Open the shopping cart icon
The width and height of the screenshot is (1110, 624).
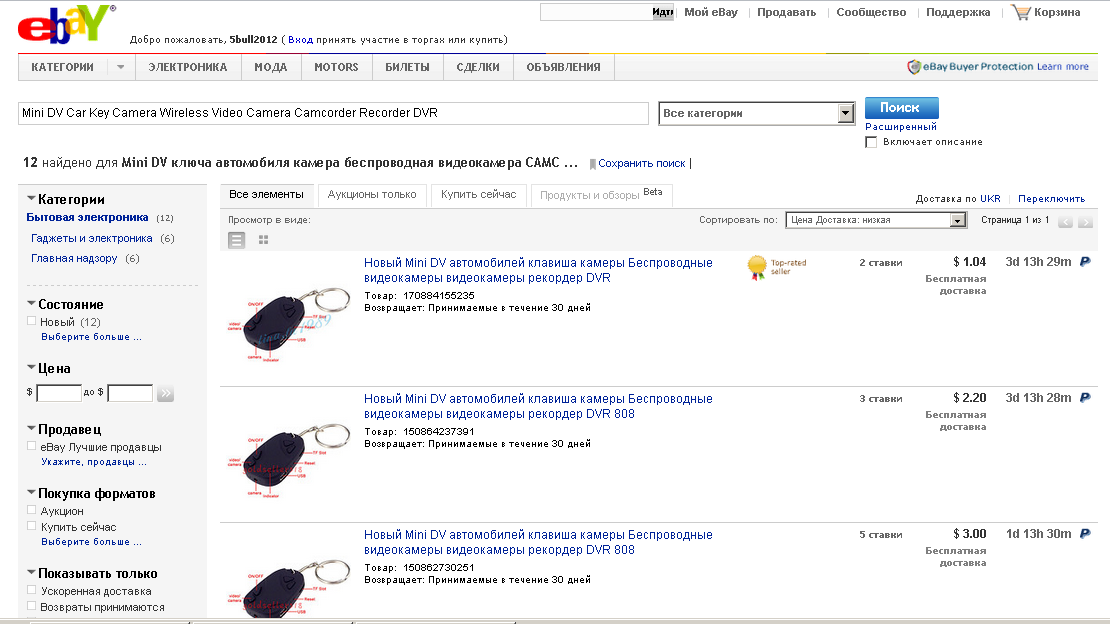[1021, 12]
